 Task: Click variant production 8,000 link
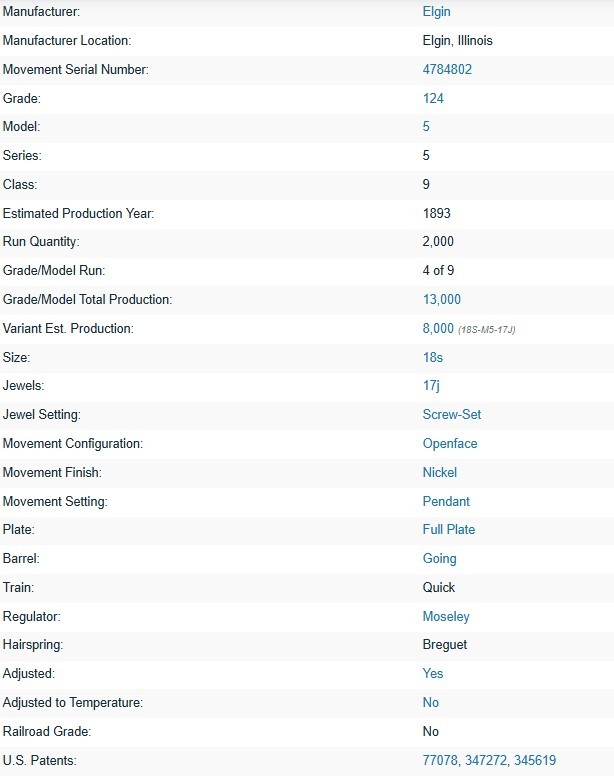(x=438, y=328)
